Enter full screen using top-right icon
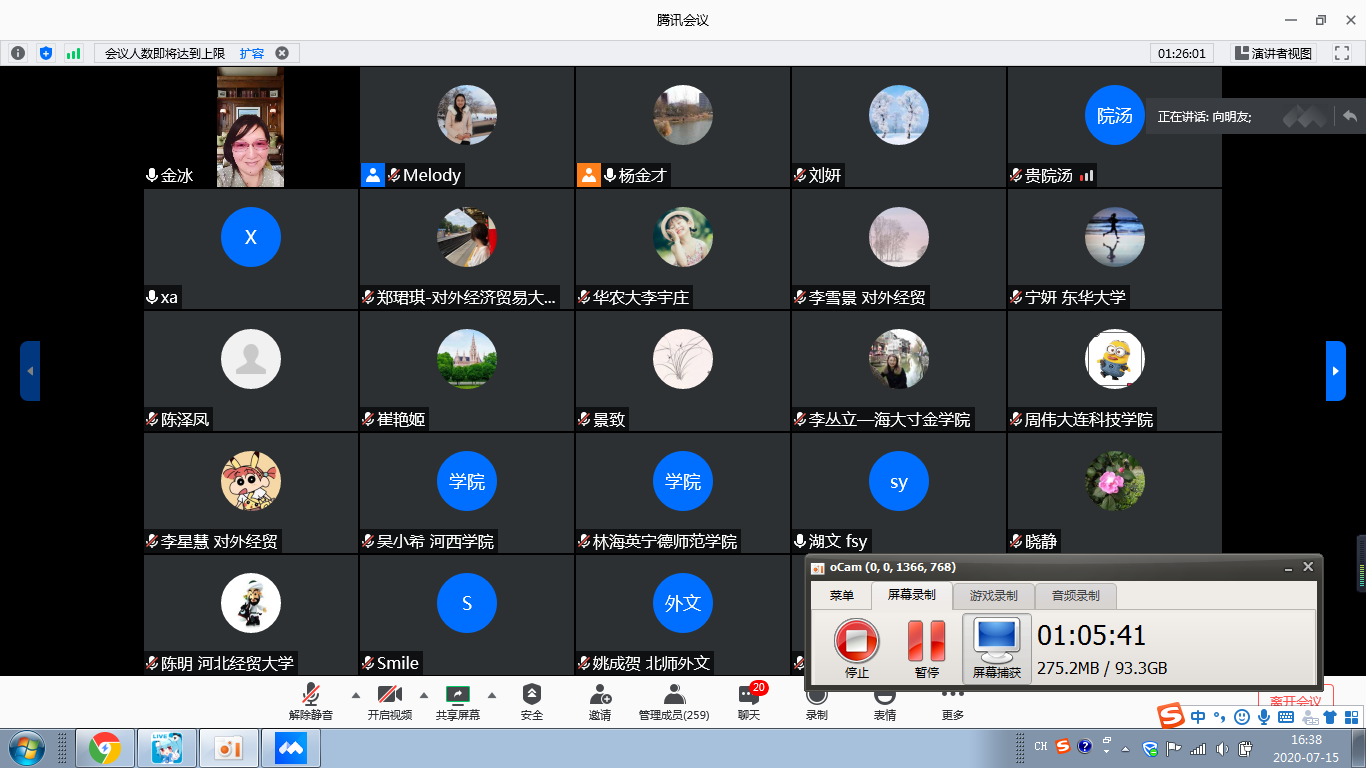Image resolution: width=1366 pixels, height=768 pixels. point(1341,53)
